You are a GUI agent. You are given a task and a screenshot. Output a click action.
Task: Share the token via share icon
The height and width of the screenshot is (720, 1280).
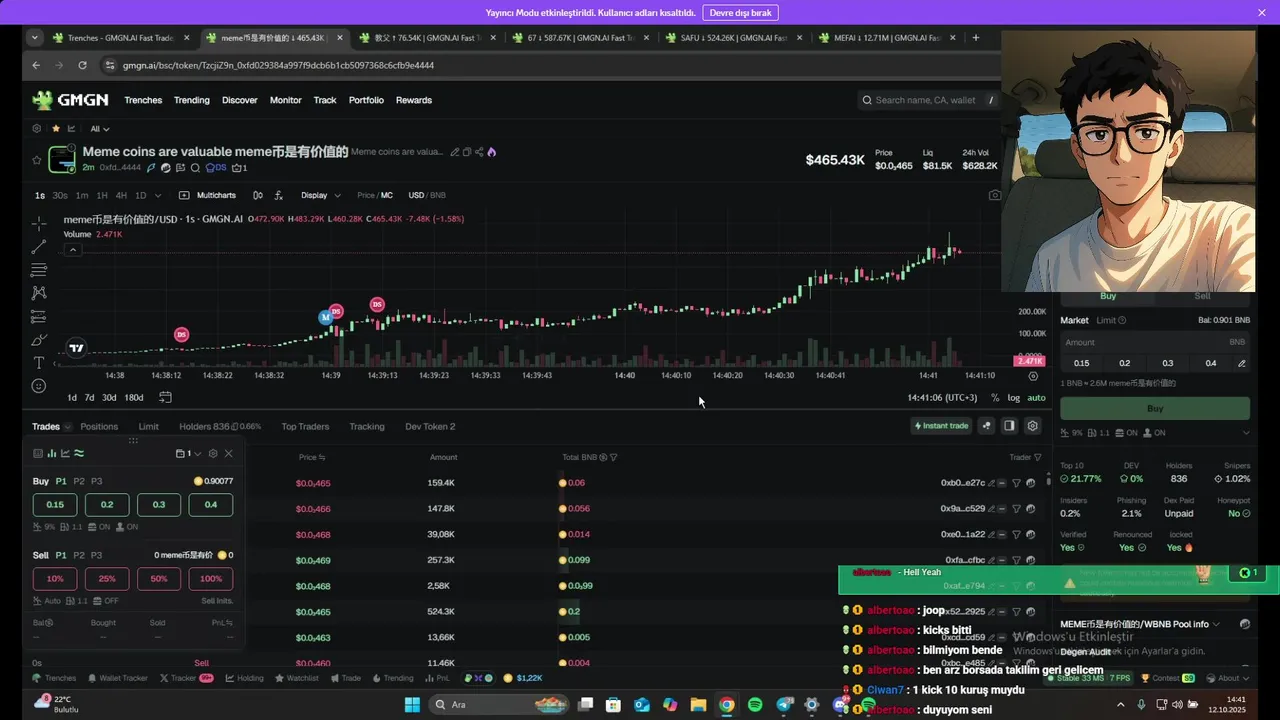click(479, 152)
